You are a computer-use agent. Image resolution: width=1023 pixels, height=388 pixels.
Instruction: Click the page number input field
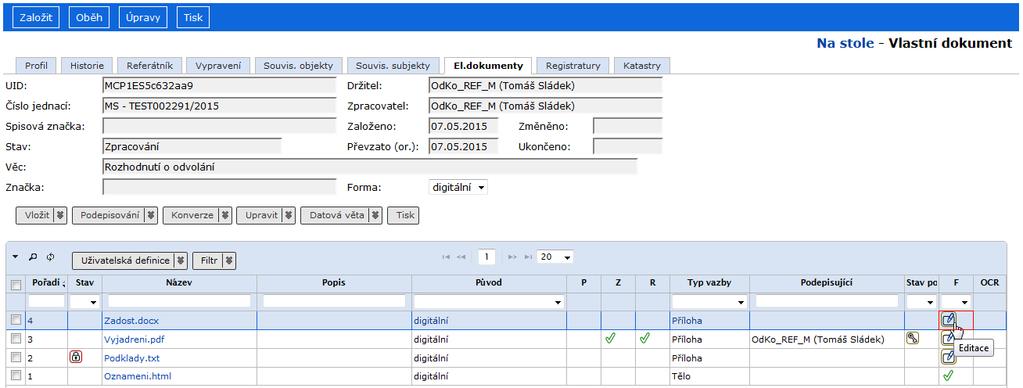(487, 257)
